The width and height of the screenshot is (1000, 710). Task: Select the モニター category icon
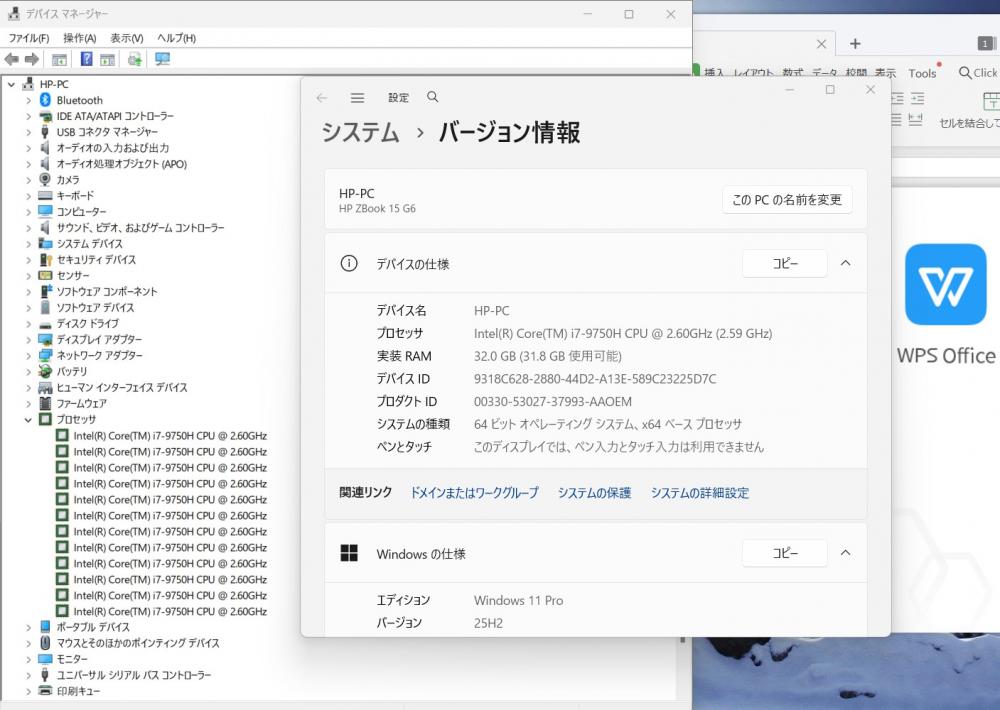click(x=45, y=659)
